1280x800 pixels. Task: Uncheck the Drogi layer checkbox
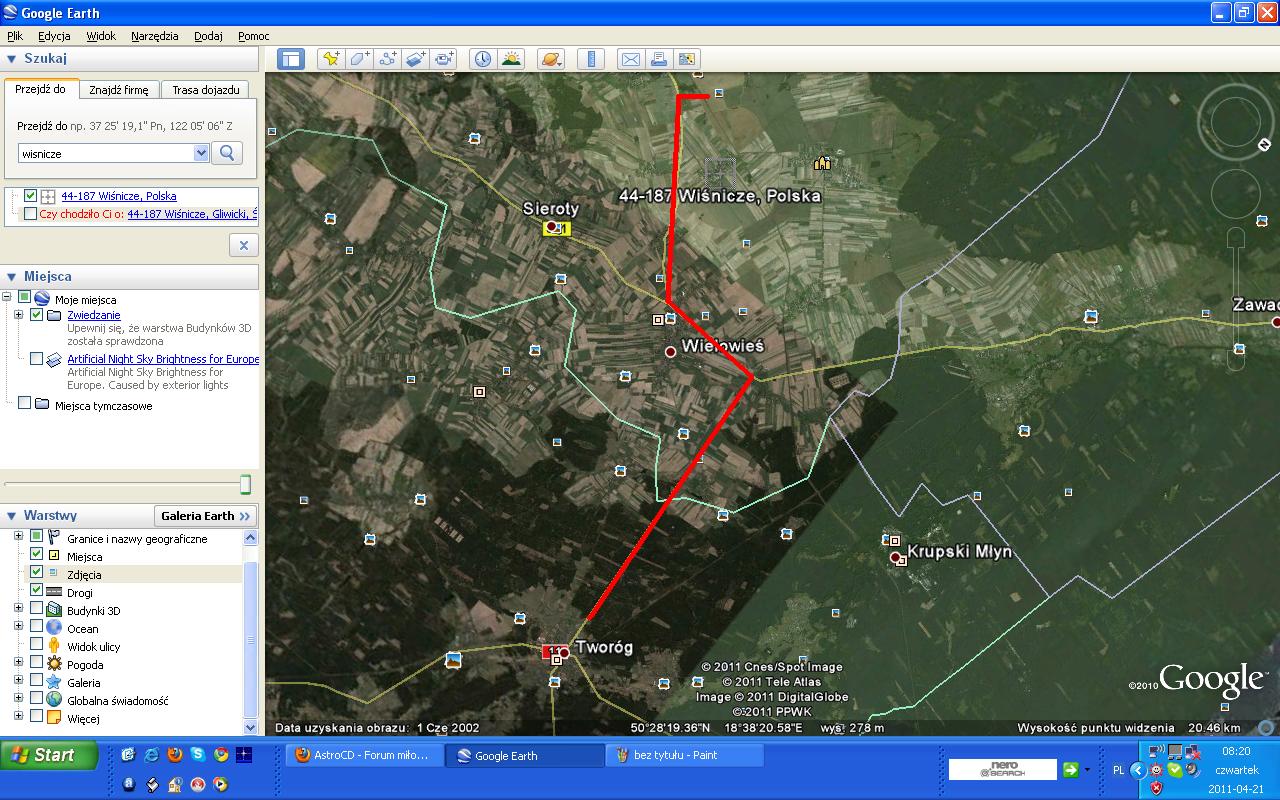point(36,590)
